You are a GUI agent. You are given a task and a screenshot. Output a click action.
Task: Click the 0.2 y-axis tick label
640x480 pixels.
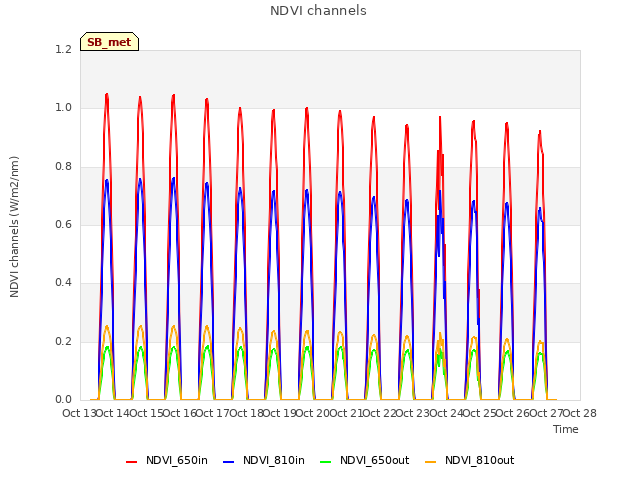click(x=63, y=341)
